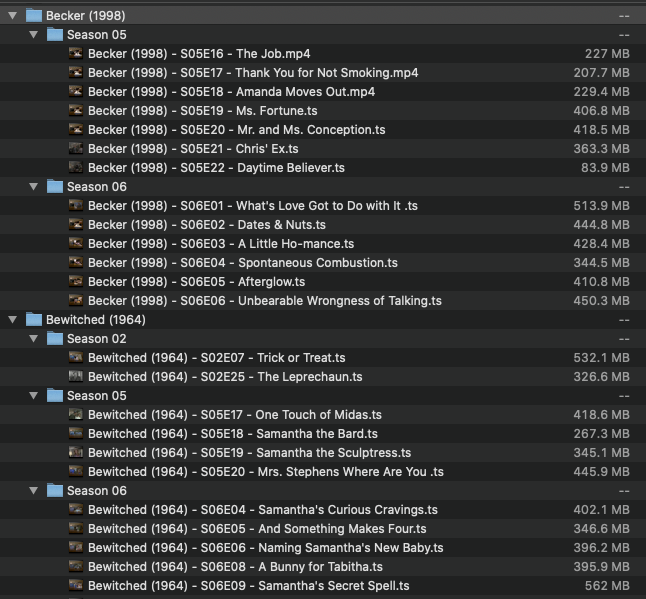
Task: Select the Bewitched (1964) folder icon
Action: pyautogui.click(x=34, y=320)
